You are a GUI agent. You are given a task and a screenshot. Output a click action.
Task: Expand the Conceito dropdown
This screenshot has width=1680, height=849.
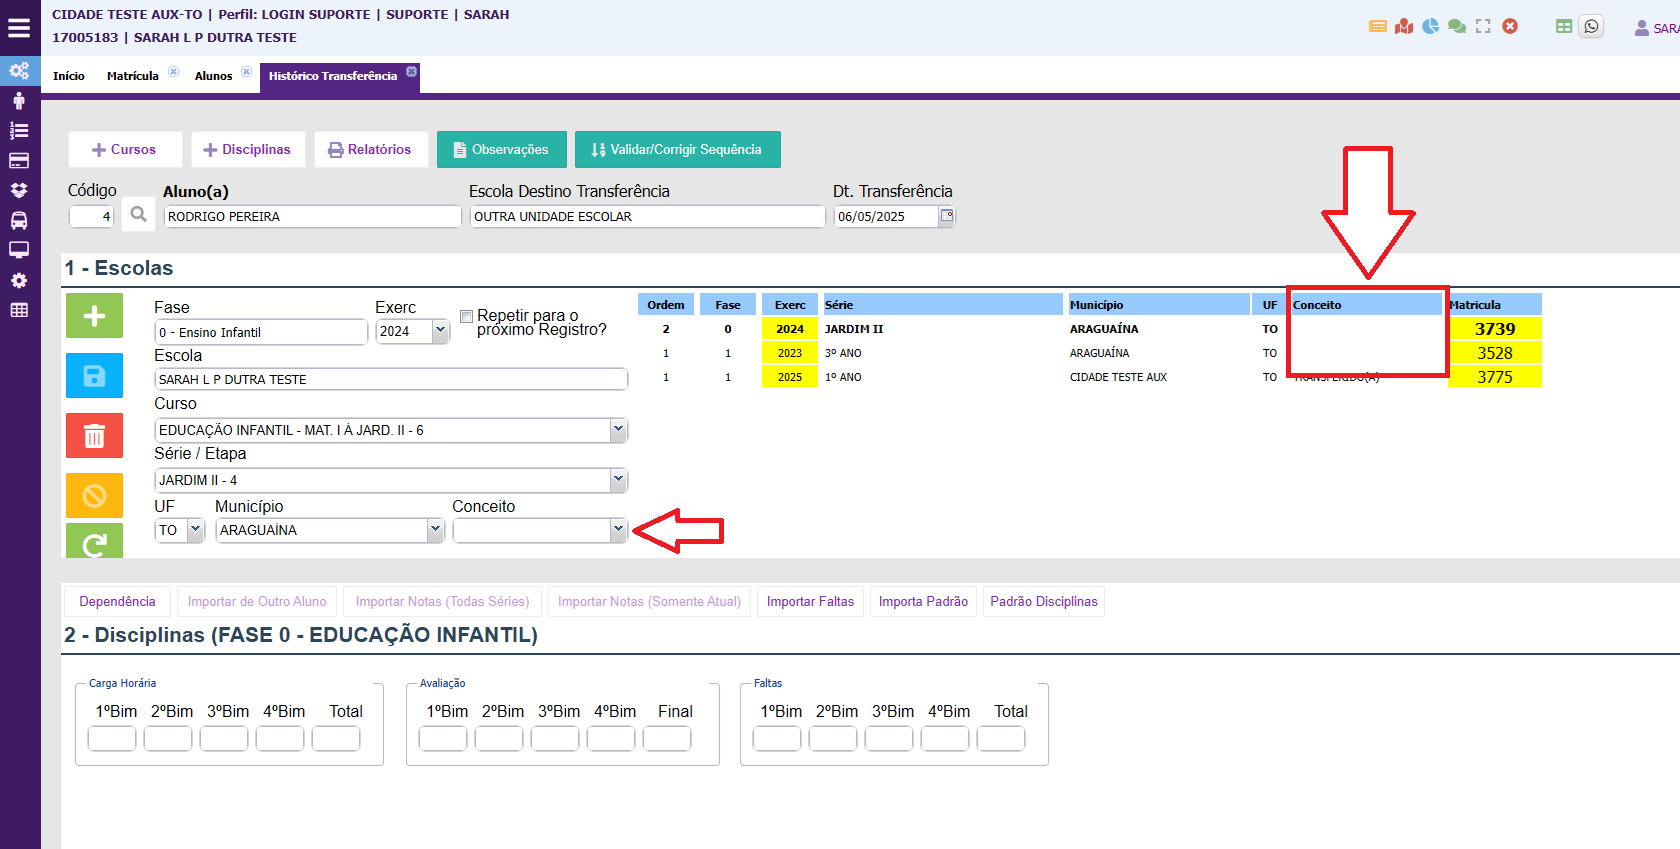coord(618,530)
